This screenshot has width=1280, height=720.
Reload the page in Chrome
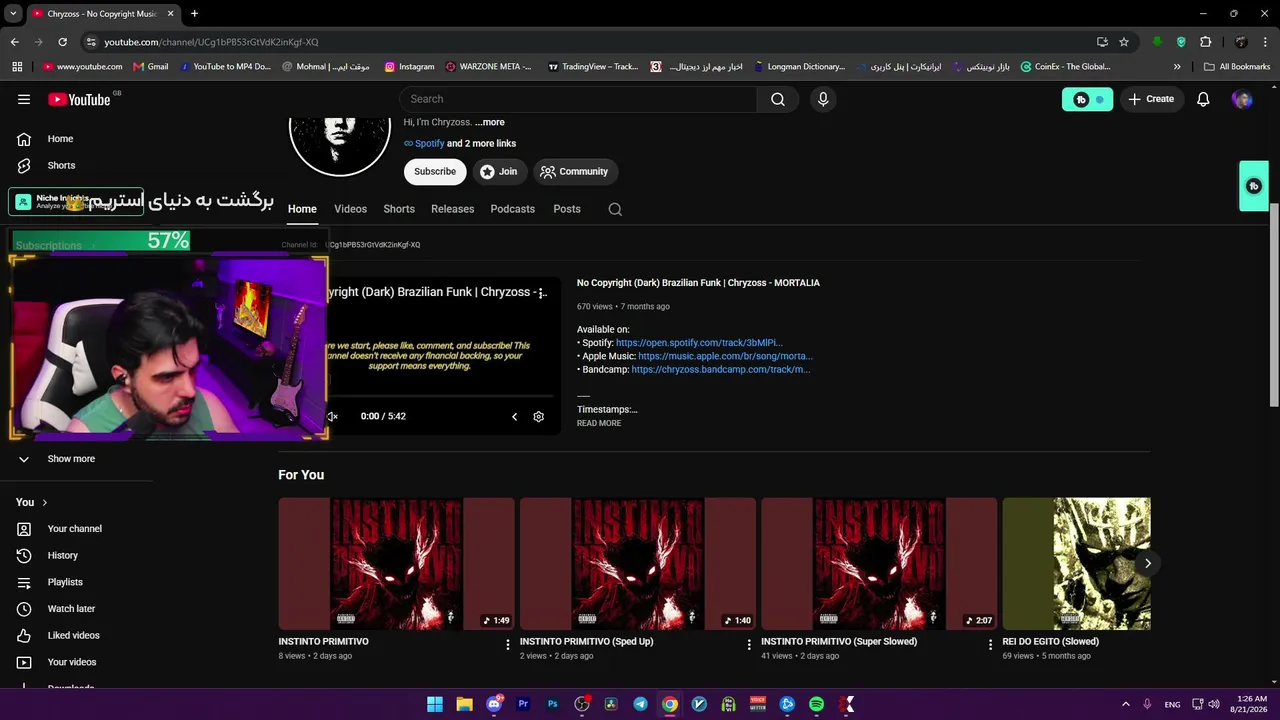pyautogui.click(x=62, y=42)
